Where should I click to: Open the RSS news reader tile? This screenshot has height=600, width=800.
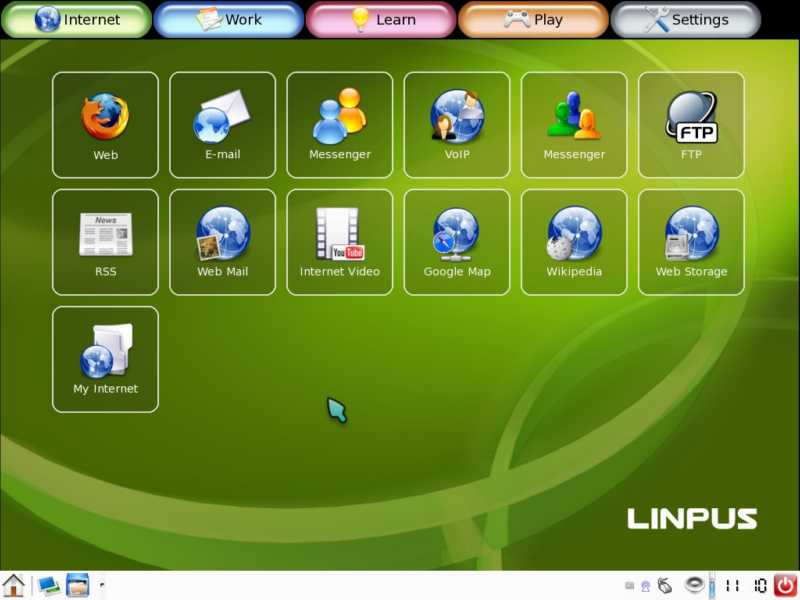point(105,242)
